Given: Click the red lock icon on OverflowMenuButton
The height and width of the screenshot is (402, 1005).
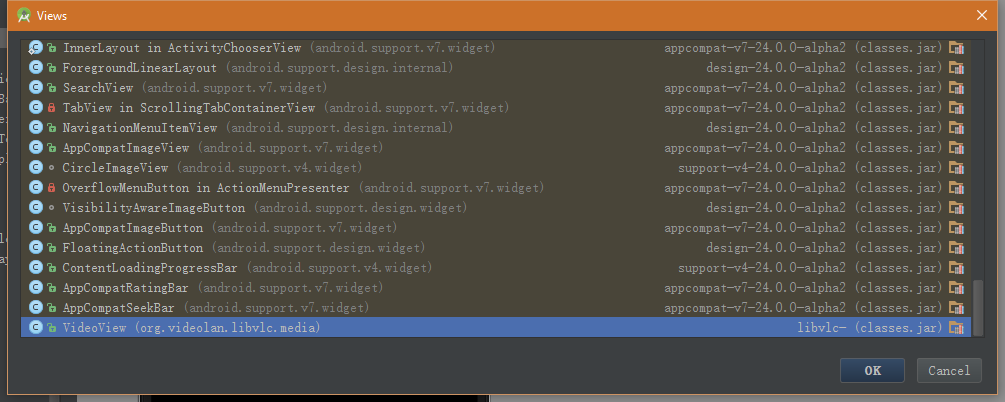Looking at the screenshot, I should coord(51,188).
